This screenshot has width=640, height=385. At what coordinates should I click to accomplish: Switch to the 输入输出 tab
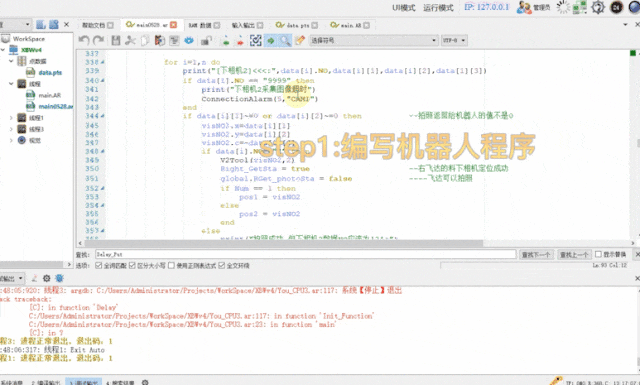point(247,25)
